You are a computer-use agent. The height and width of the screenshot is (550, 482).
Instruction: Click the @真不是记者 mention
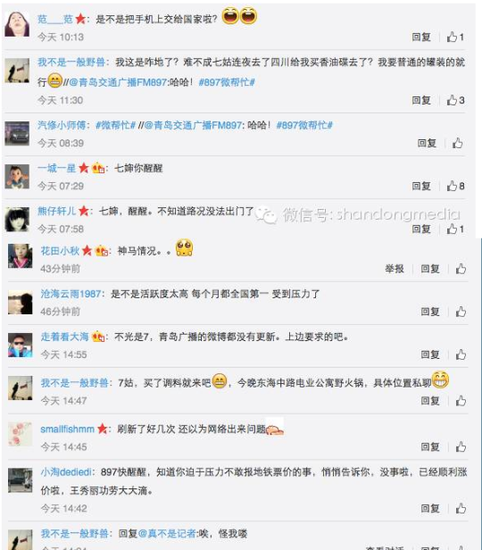[168, 534]
